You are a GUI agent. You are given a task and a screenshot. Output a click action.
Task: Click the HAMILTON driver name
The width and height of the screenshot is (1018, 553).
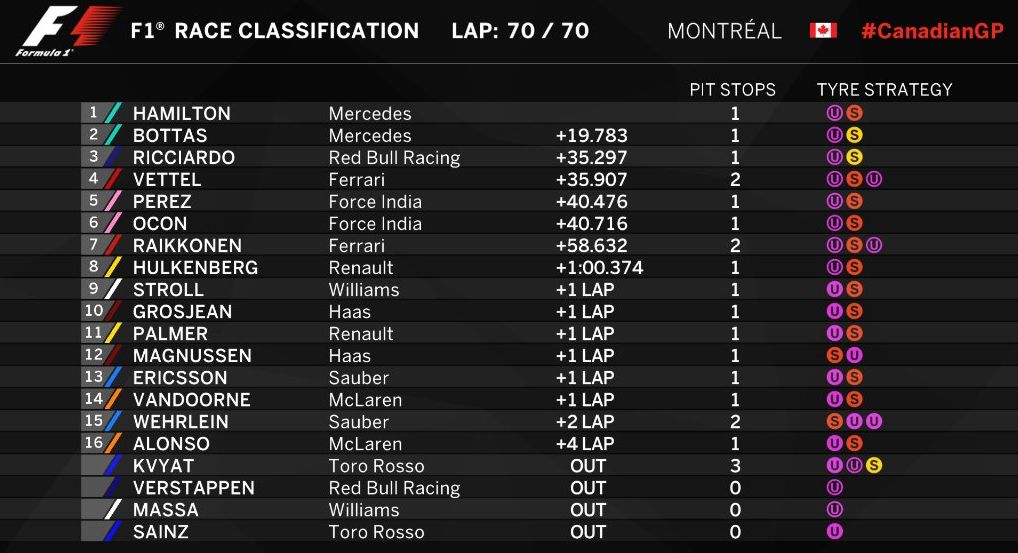coord(182,114)
